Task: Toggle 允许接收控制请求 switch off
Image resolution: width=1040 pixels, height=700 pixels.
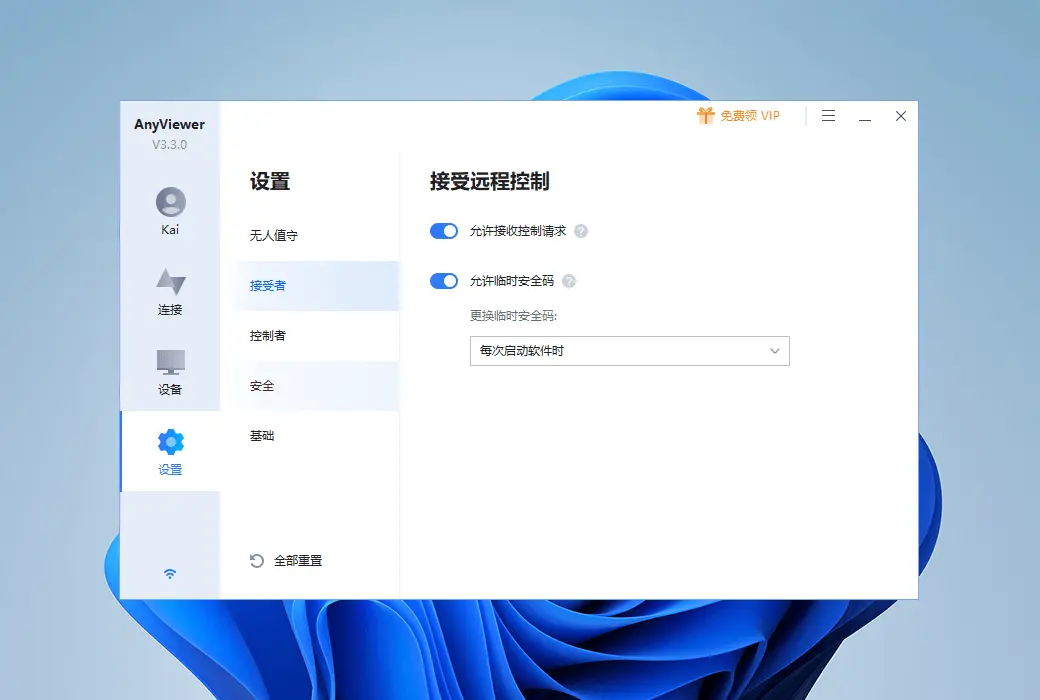Action: pos(444,231)
